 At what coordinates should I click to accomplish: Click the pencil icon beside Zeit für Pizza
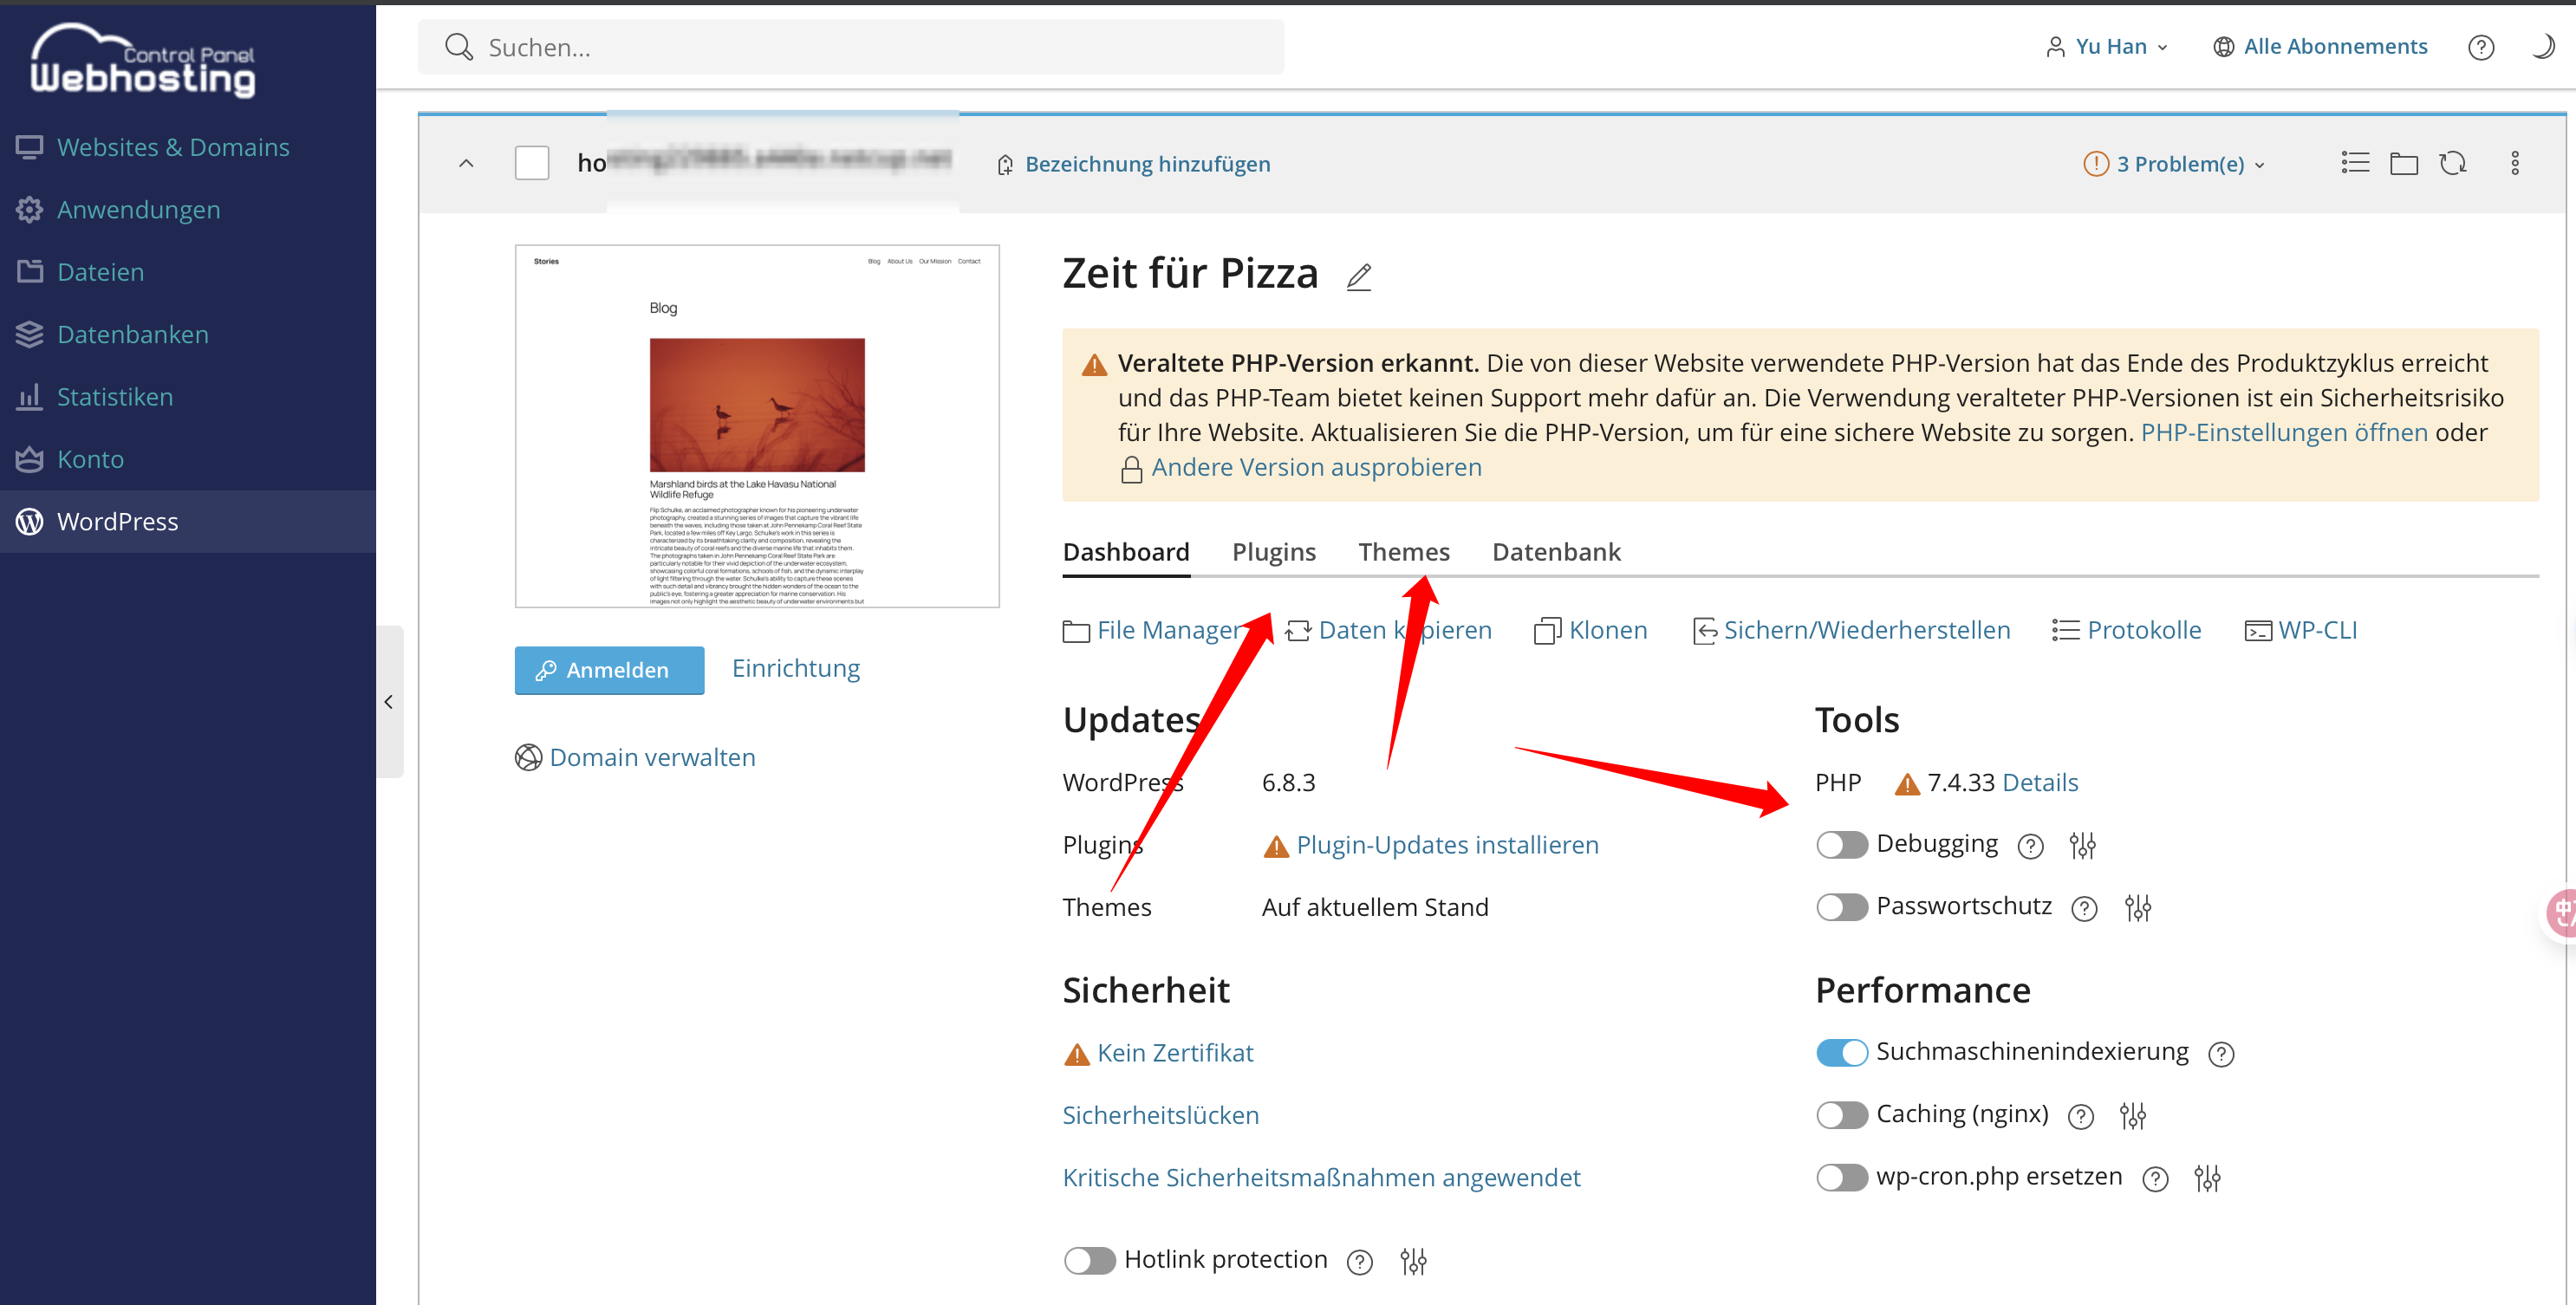[1358, 276]
